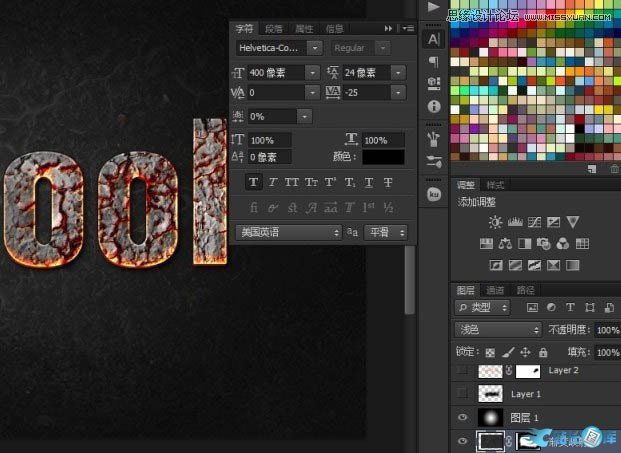
Task: Click the black text color swatch
Action: (x=384, y=157)
